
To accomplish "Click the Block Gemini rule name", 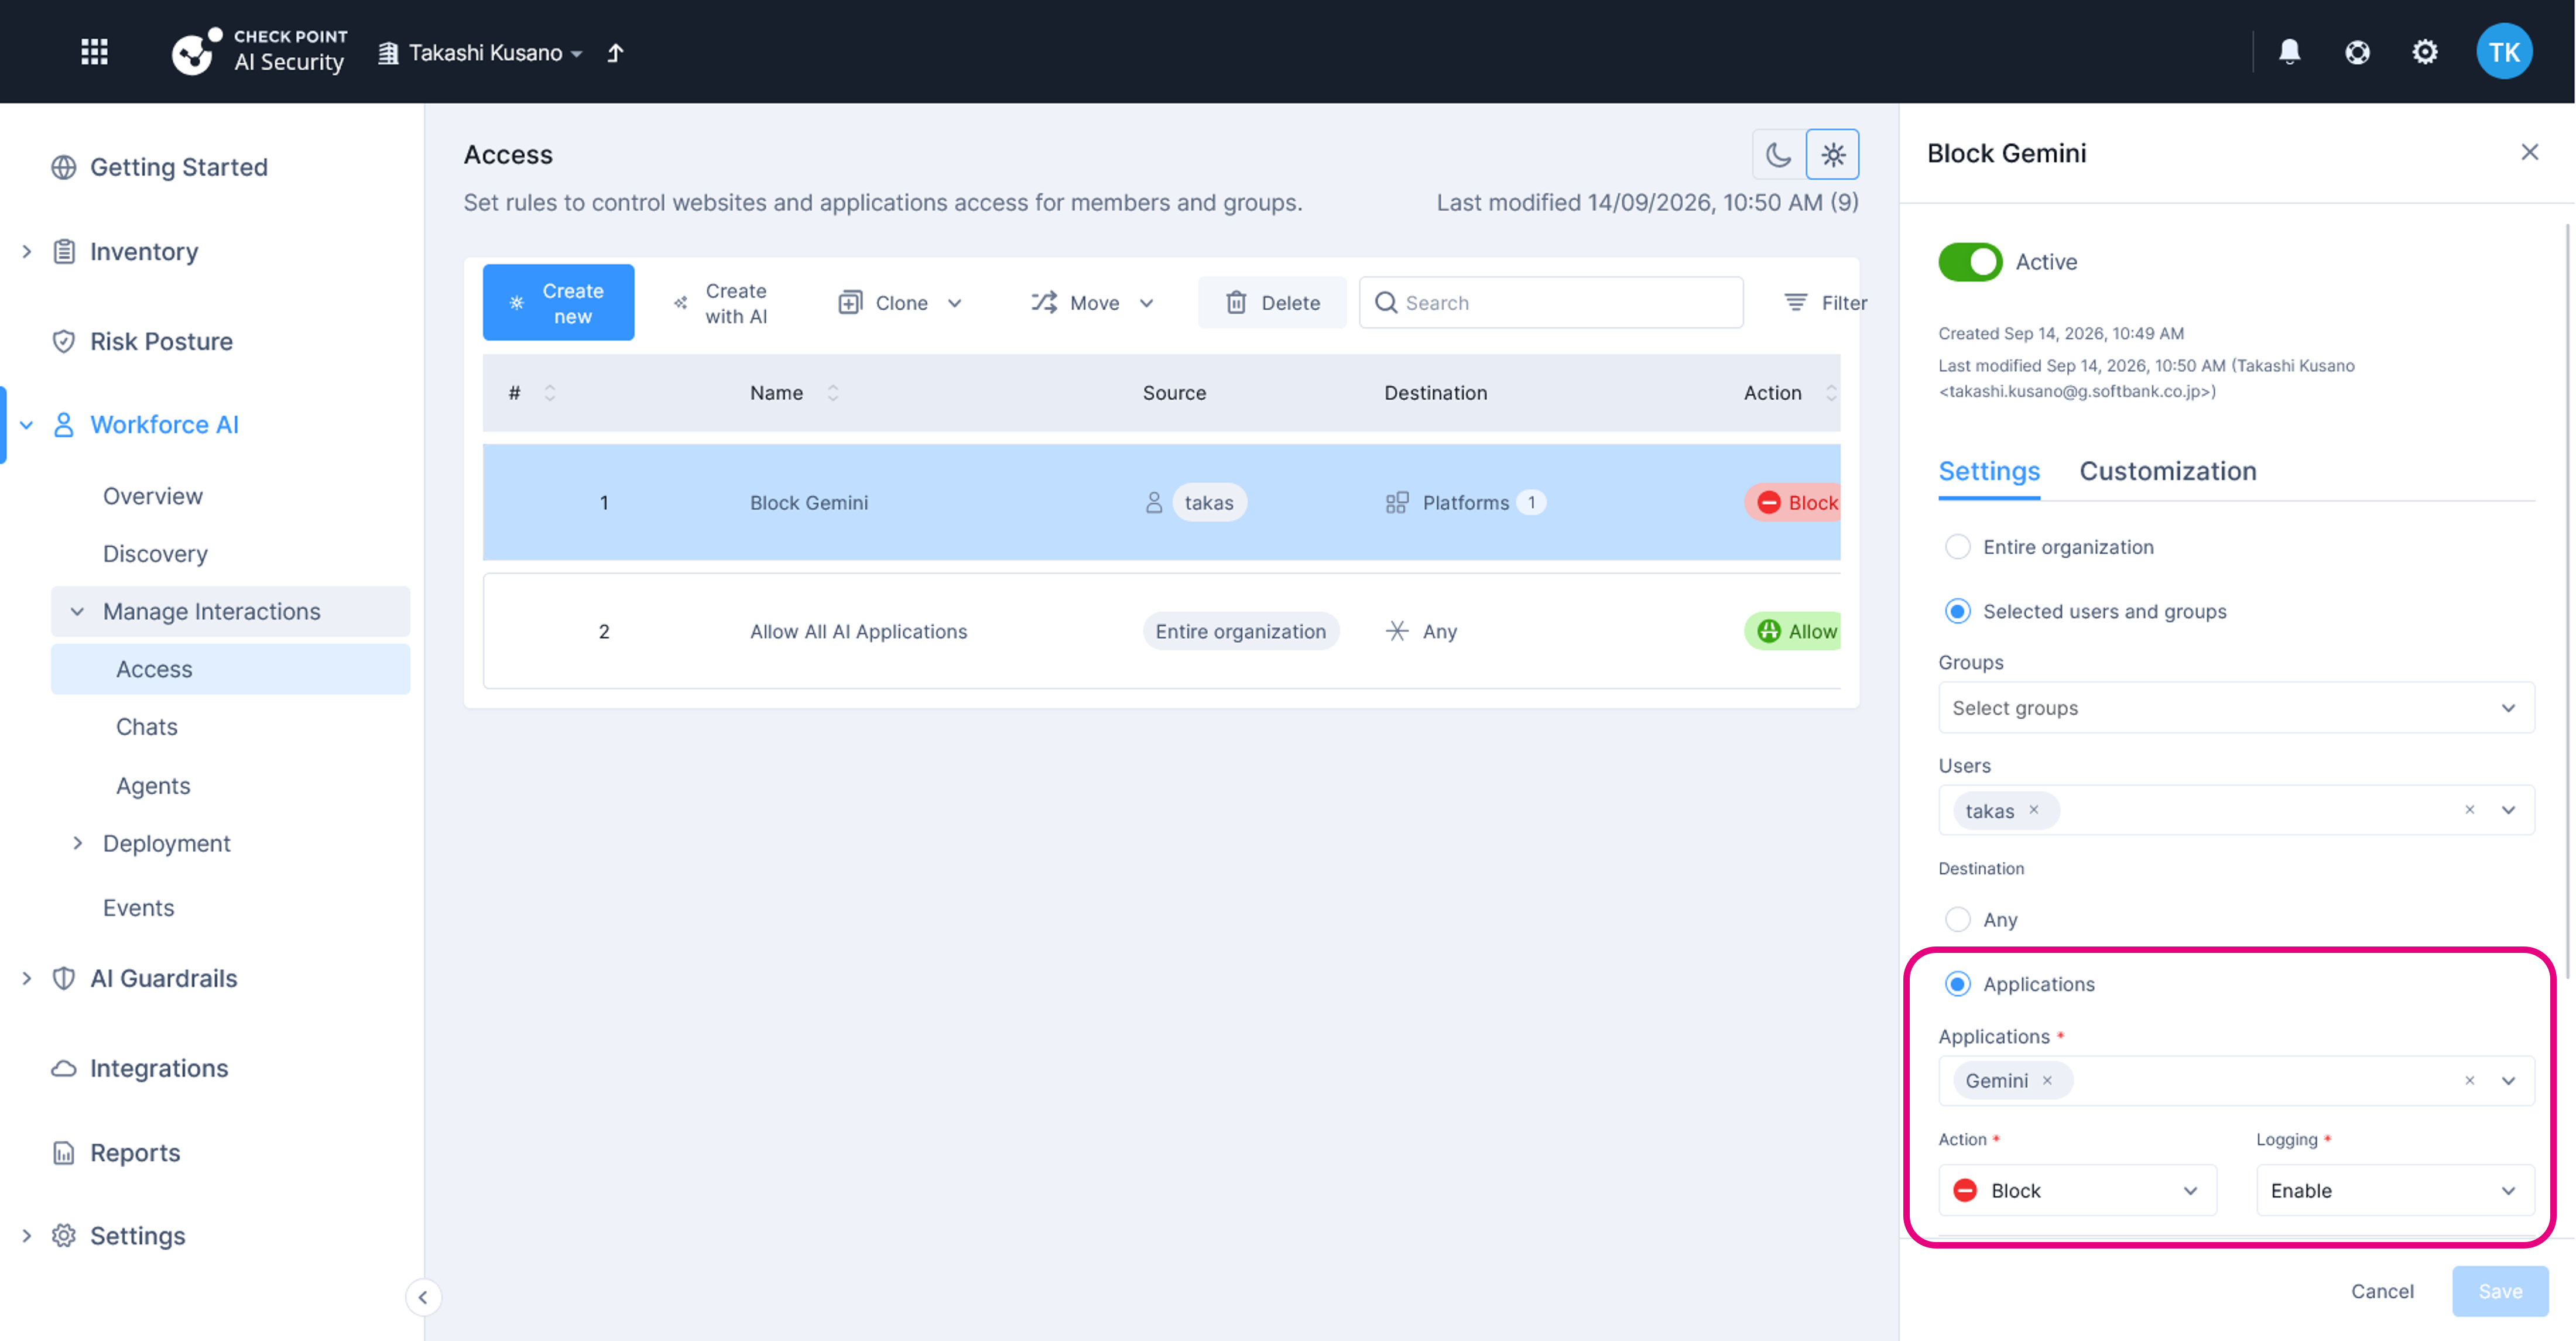I will (809, 502).
